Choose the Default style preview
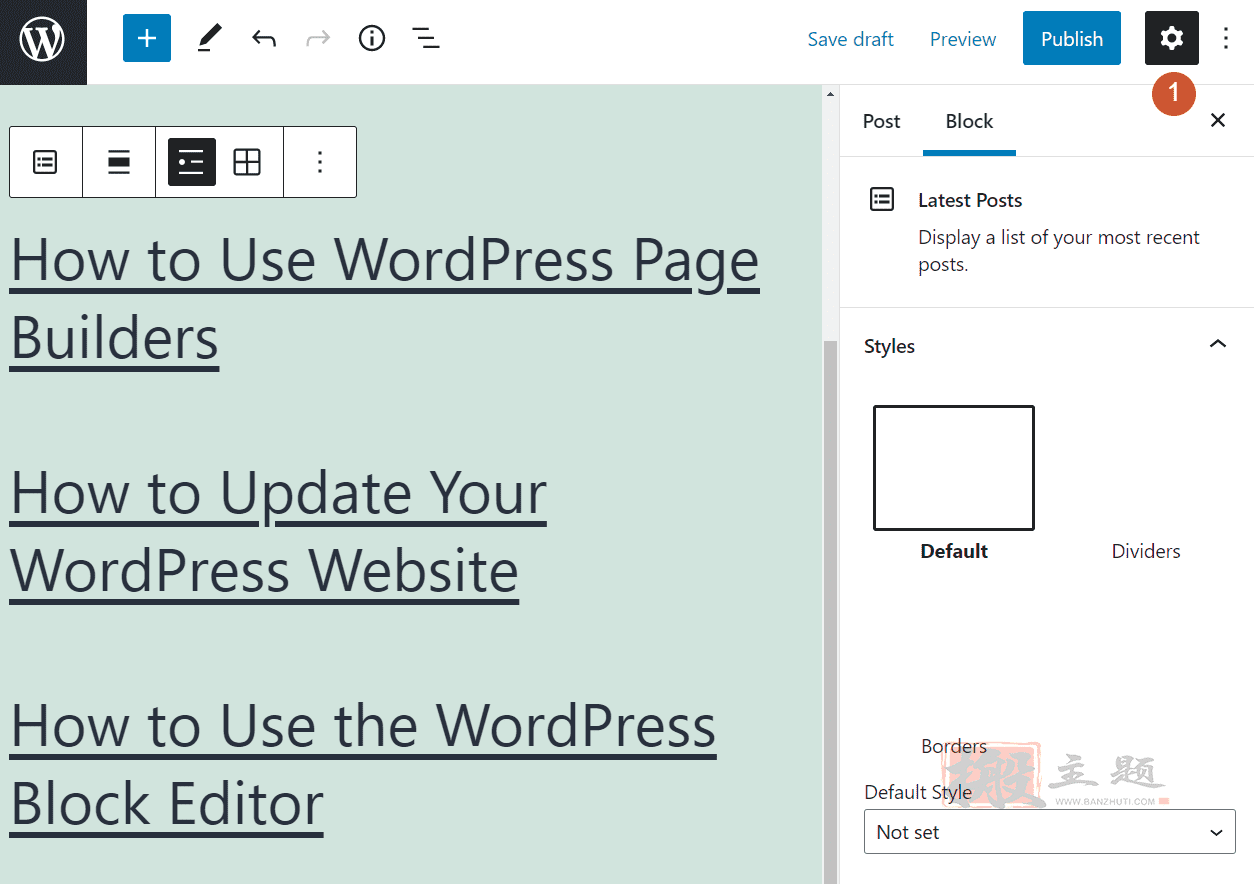Screen dimensions: 1254x884 point(954,468)
